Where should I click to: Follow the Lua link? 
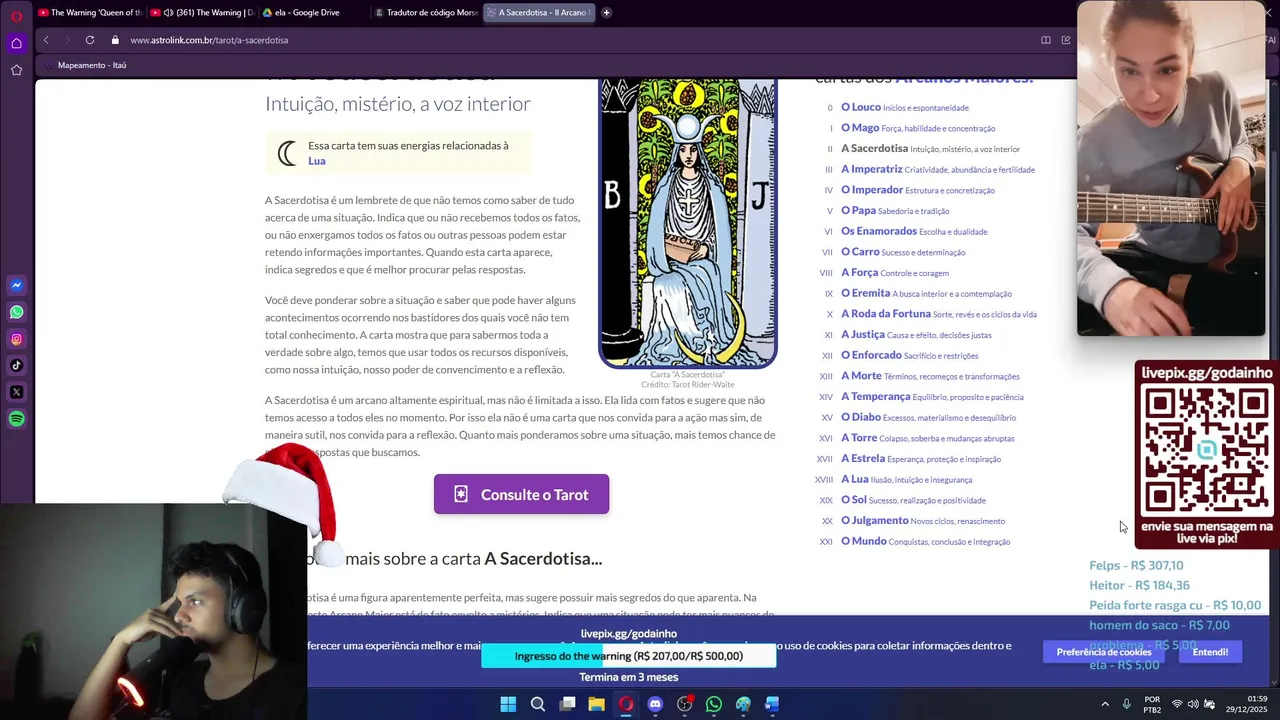click(x=316, y=161)
